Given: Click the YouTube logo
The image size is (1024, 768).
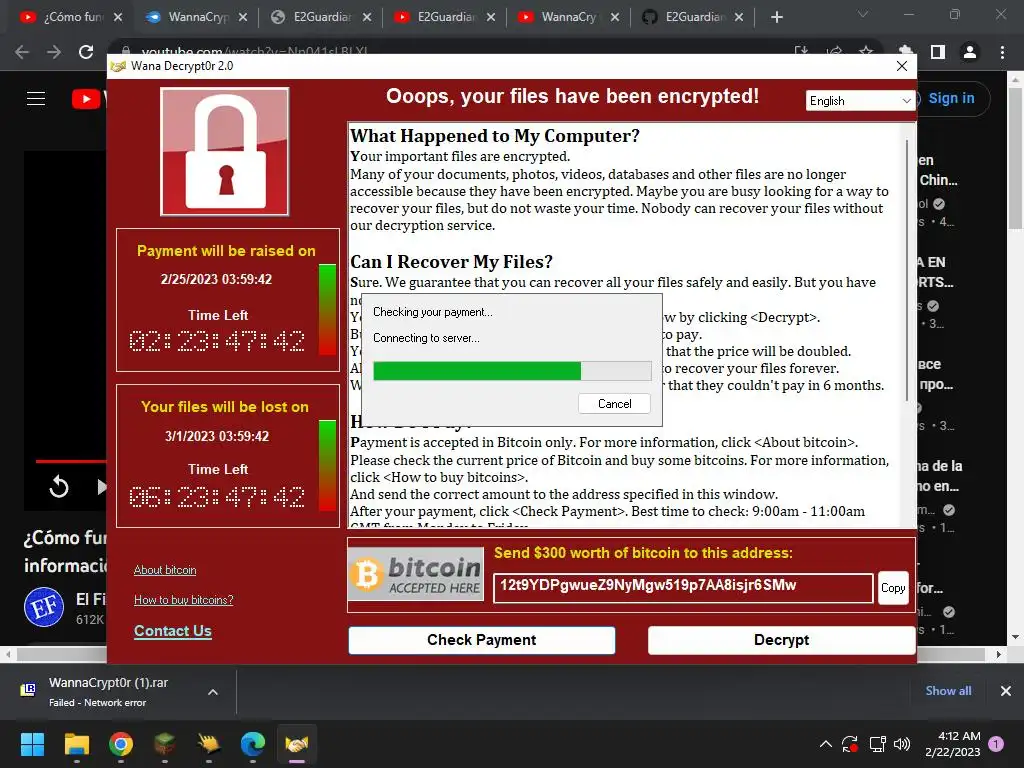Looking at the screenshot, I should [88, 99].
